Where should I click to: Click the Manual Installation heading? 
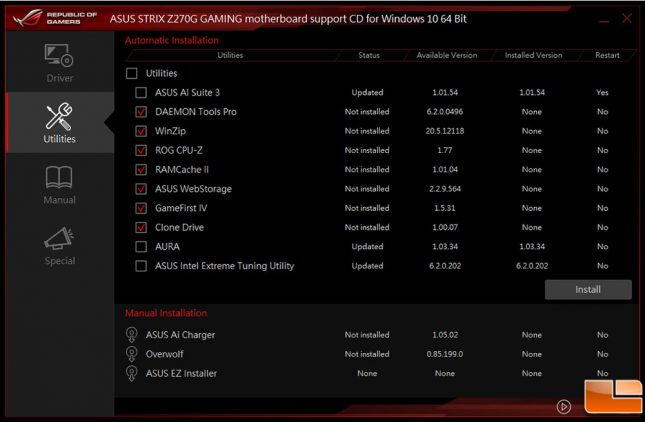click(166, 313)
